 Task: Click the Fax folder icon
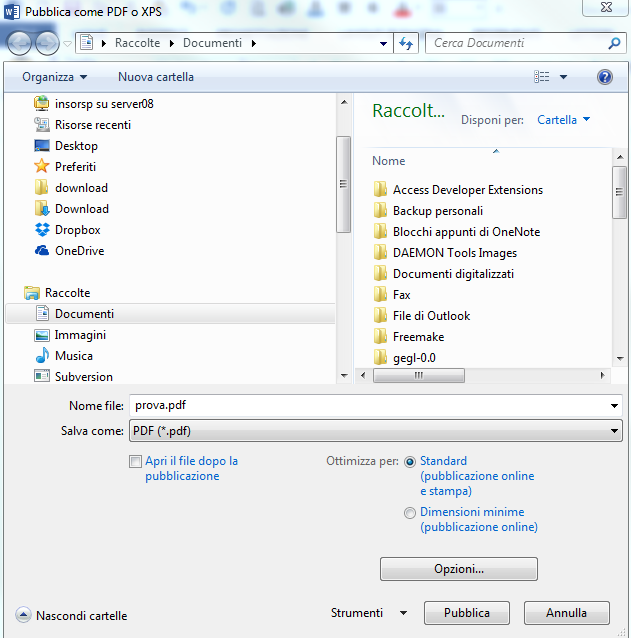click(x=380, y=295)
